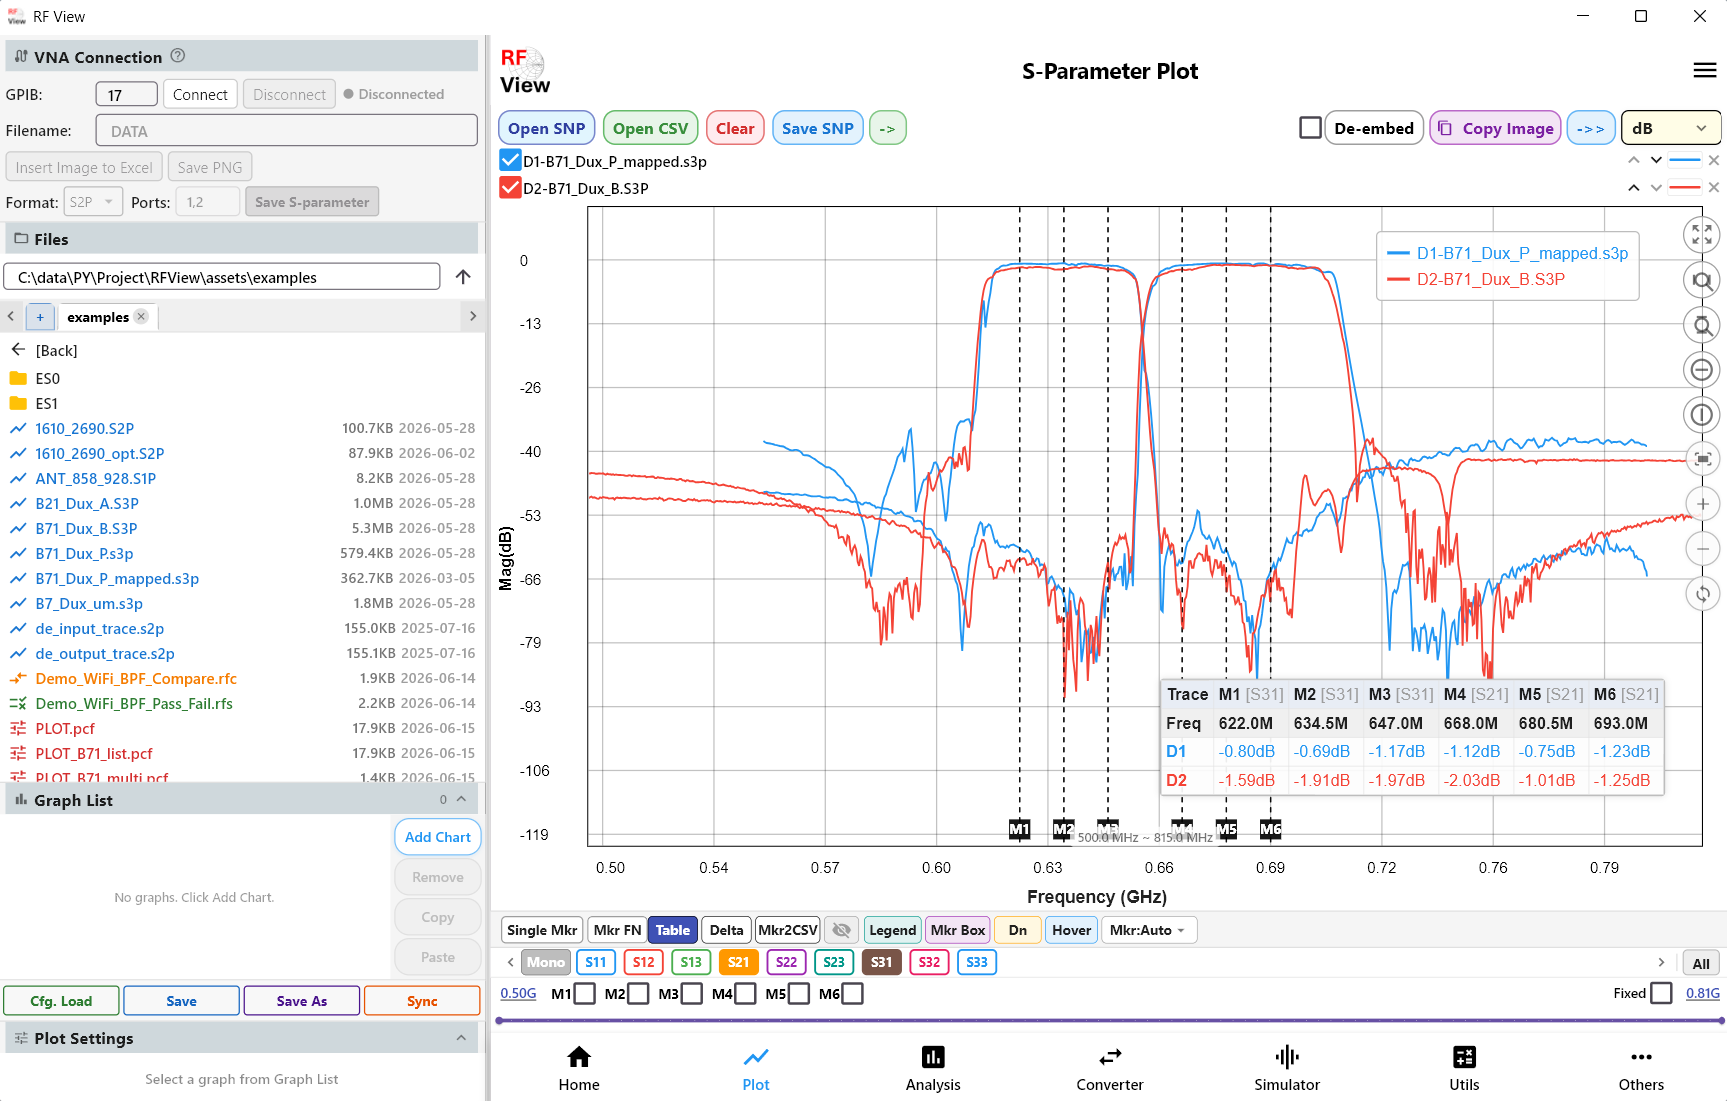Viewport: 1727px width, 1101px height.
Task: Open the Mkr:Auto dropdown
Action: tap(1148, 930)
